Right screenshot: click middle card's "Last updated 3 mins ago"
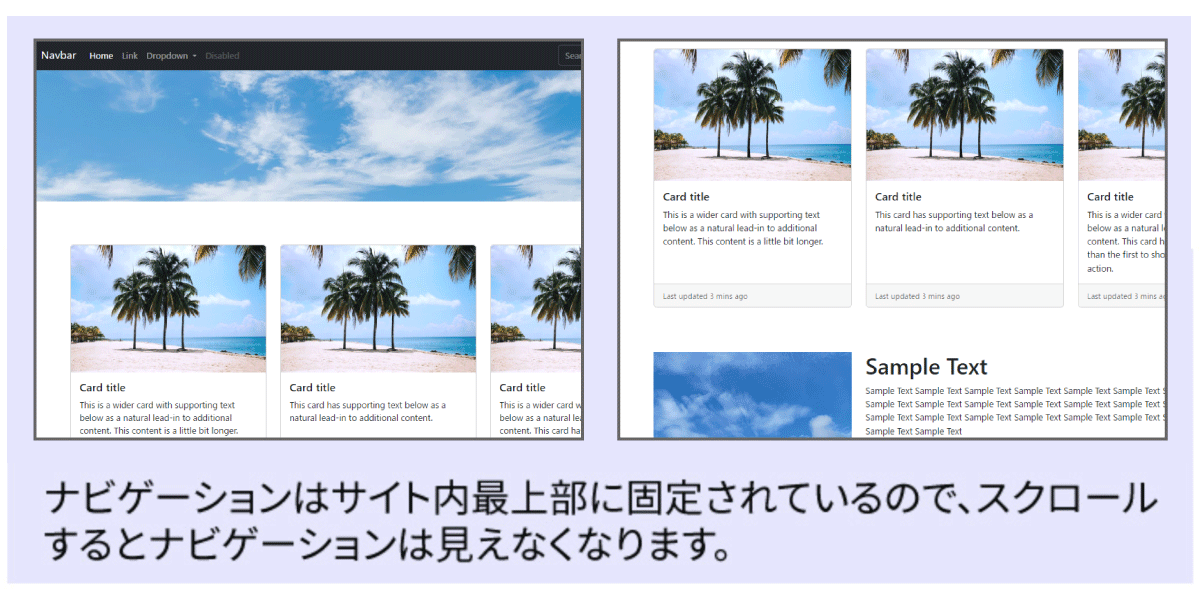 point(917,296)
